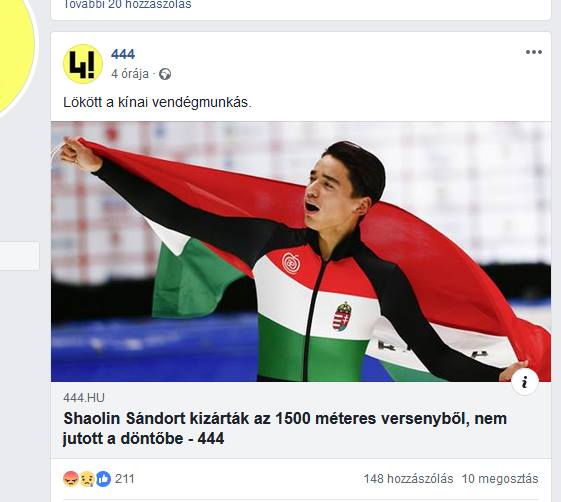Open the 211 reactions count
561x502 pixels.
pyautogui.click(x=125, y=478)
